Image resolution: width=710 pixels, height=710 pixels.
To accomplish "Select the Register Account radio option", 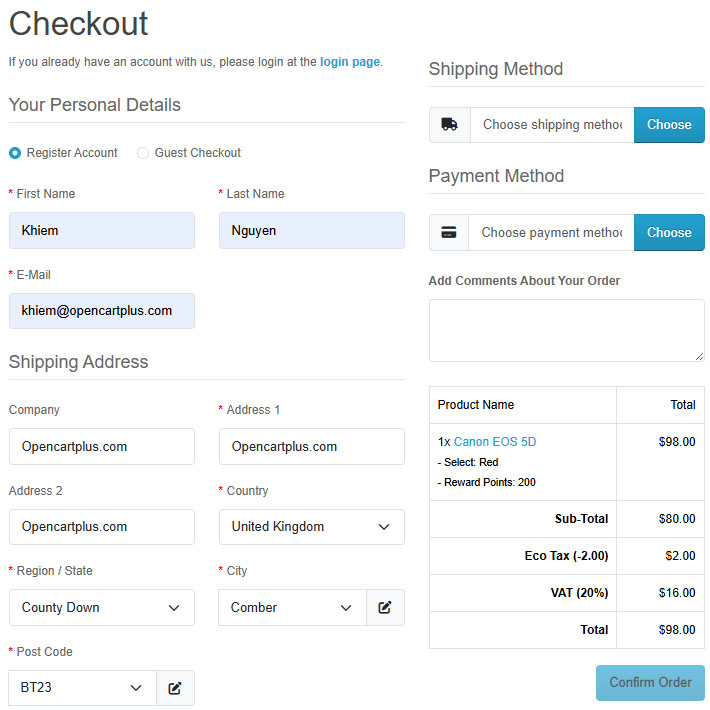I will coord(15,153).
